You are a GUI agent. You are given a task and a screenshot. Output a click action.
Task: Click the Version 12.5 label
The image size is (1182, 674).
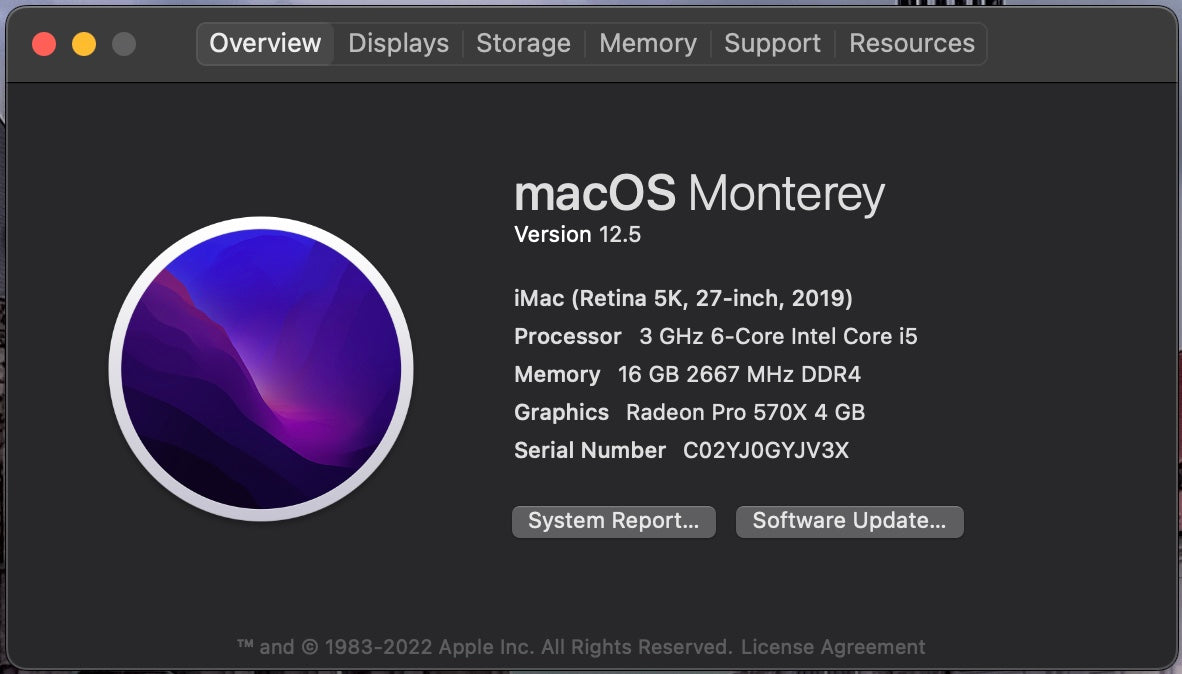pyautogui.click(x=578, y=234)
